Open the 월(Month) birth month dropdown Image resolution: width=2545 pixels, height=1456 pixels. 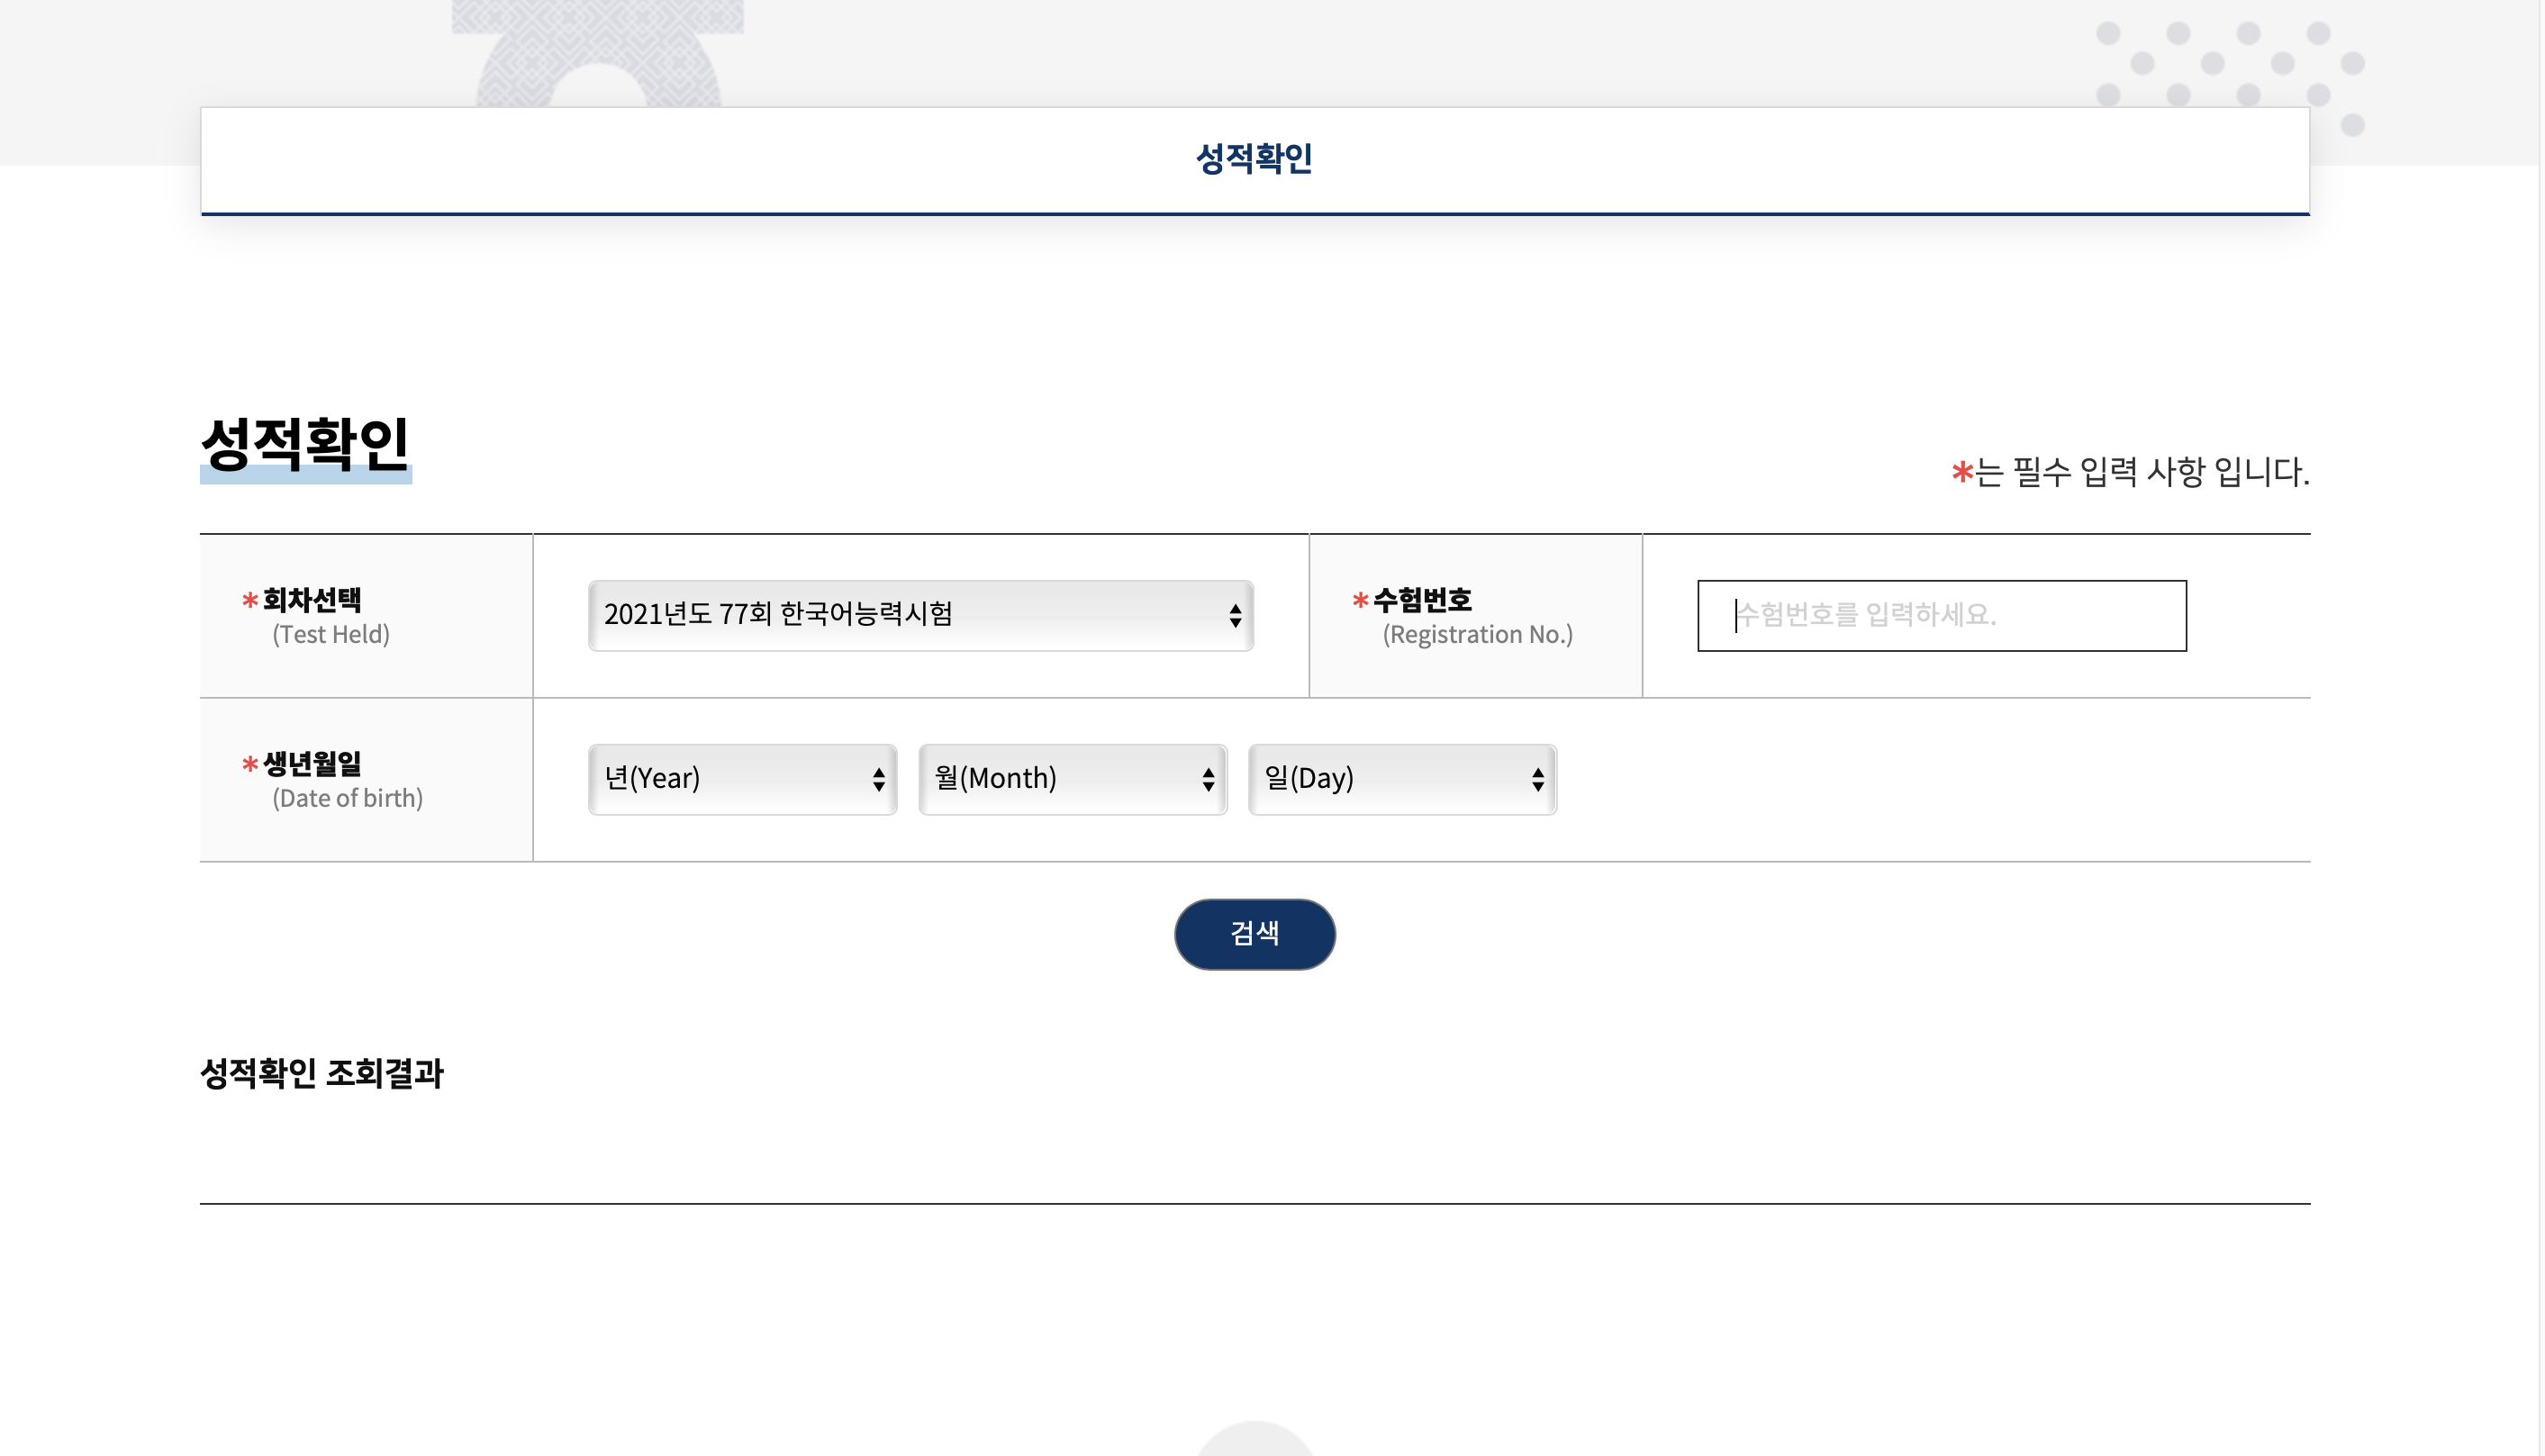tap(1072, 779)
